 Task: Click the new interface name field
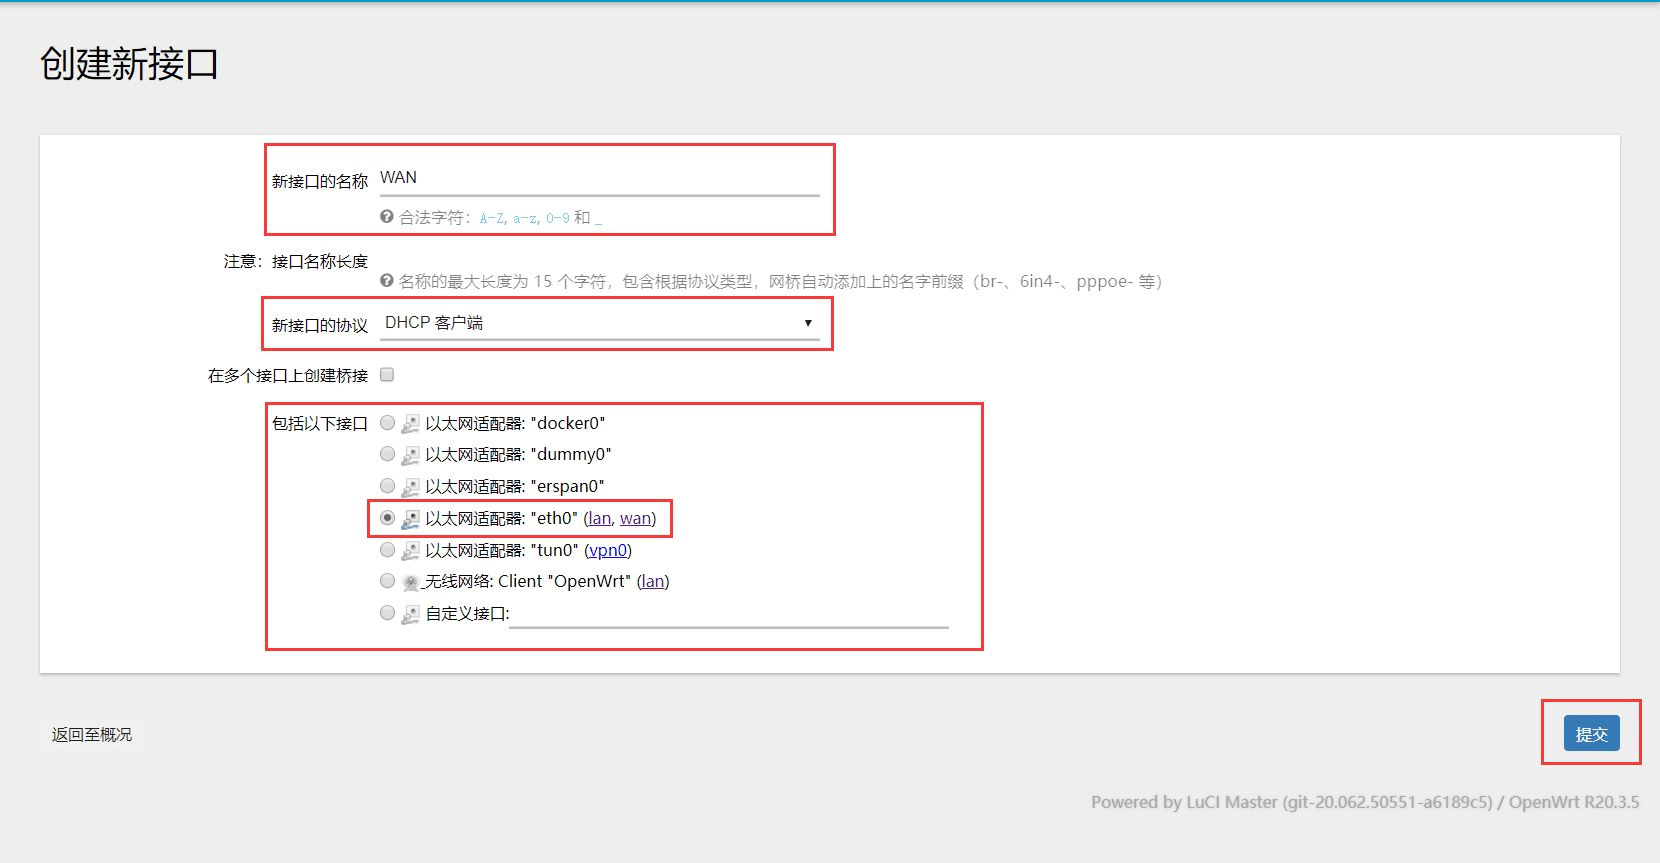tap(600, 178)
